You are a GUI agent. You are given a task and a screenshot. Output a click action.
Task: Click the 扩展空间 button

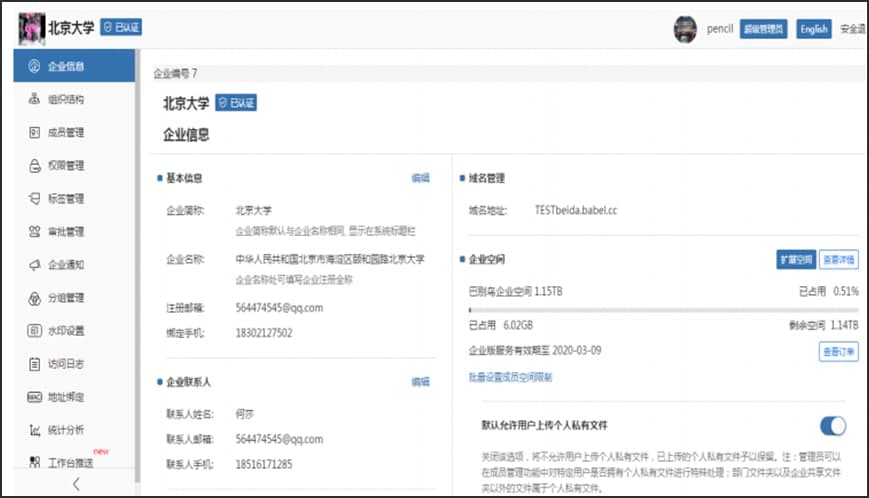795,259
